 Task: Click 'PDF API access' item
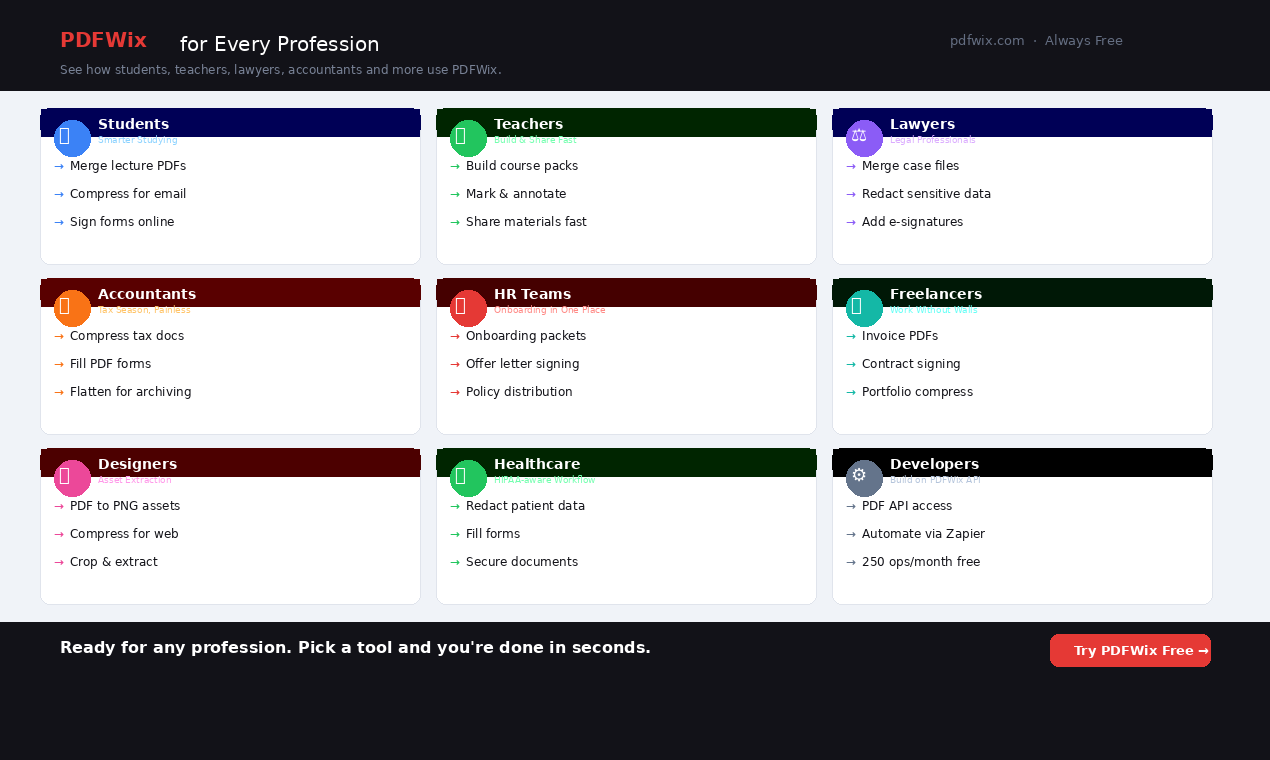pyautogui.click(x=907, y=506)
